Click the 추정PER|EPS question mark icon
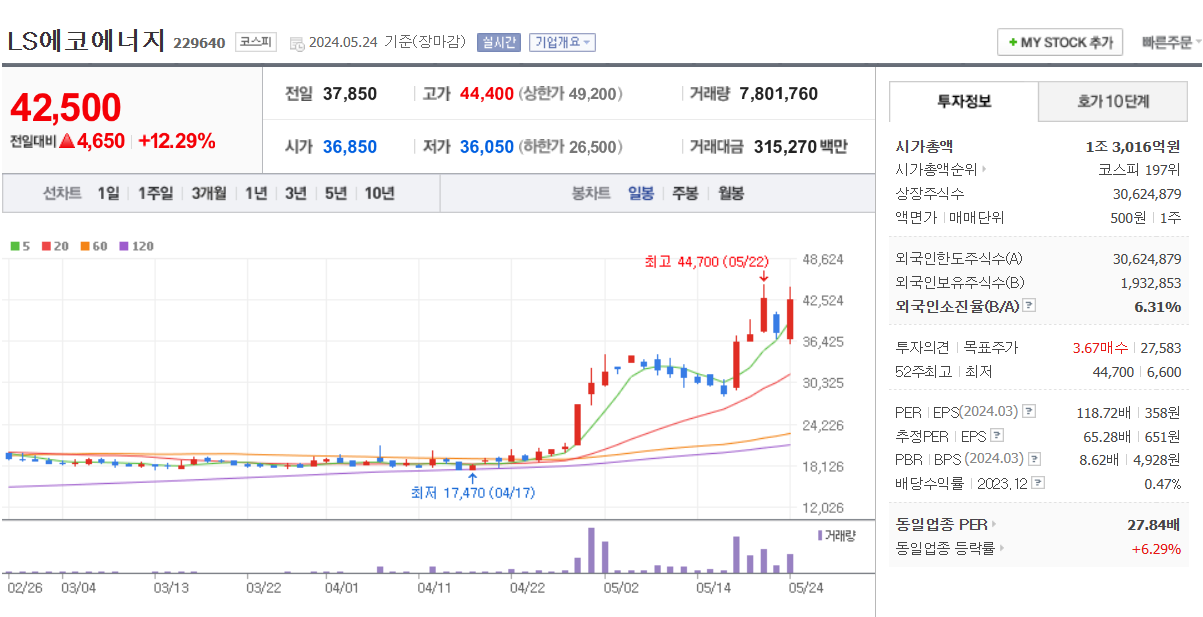 997,435
